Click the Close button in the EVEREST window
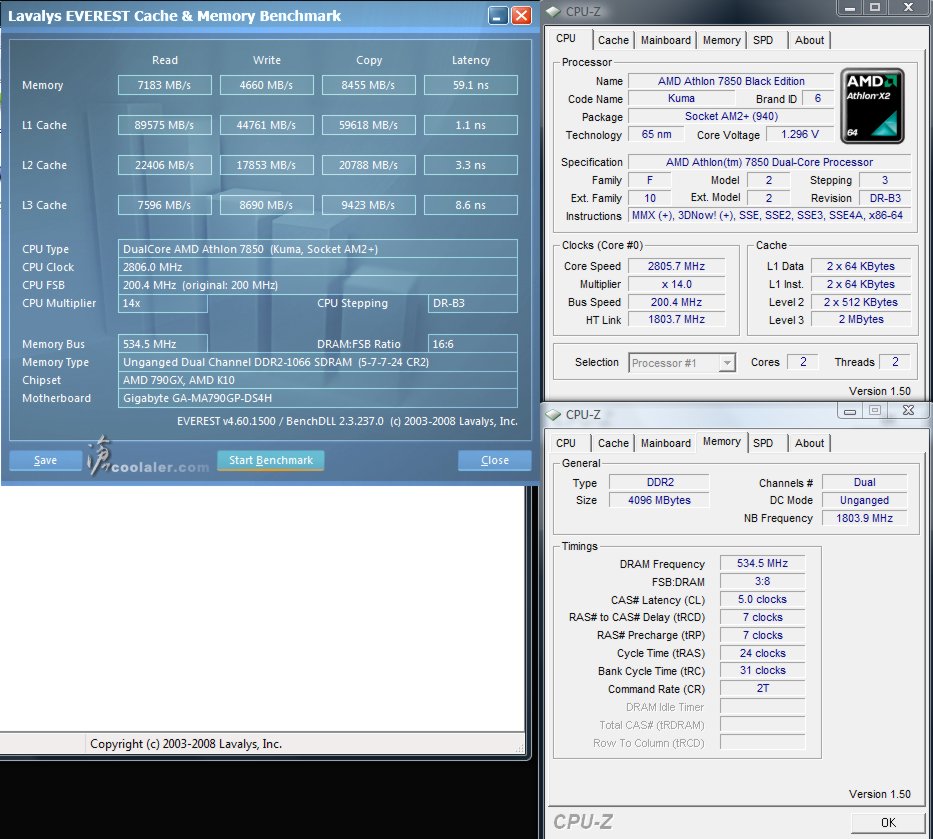Viewport: 933px width, 839px height. 494,460
